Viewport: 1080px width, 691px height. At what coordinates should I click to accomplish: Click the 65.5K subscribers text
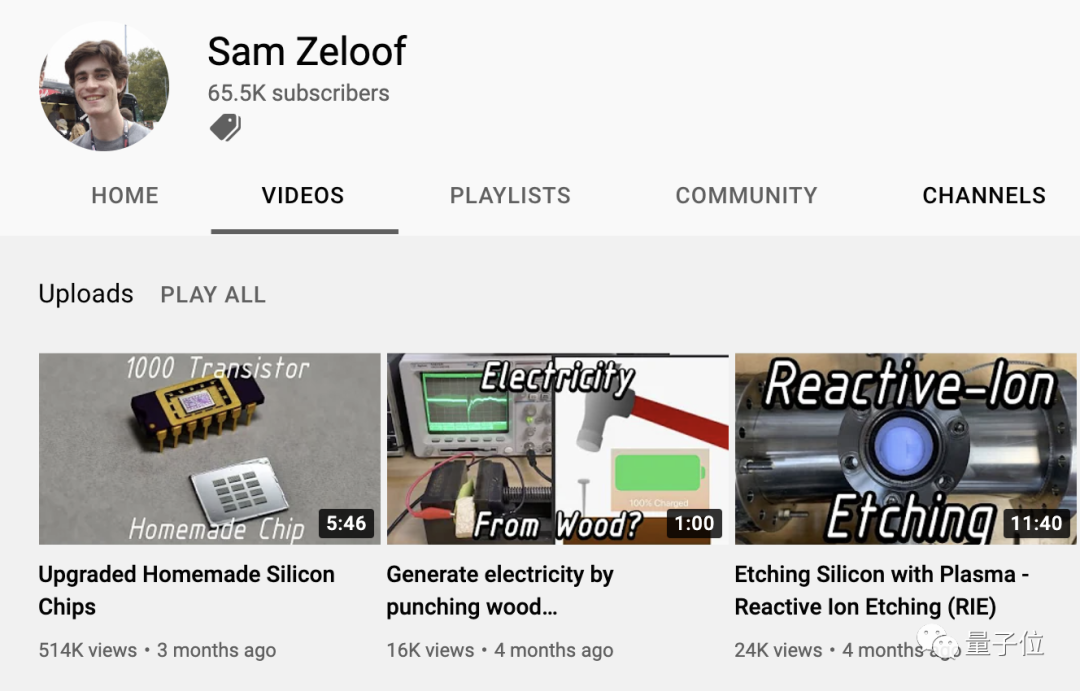pos(298,93)
